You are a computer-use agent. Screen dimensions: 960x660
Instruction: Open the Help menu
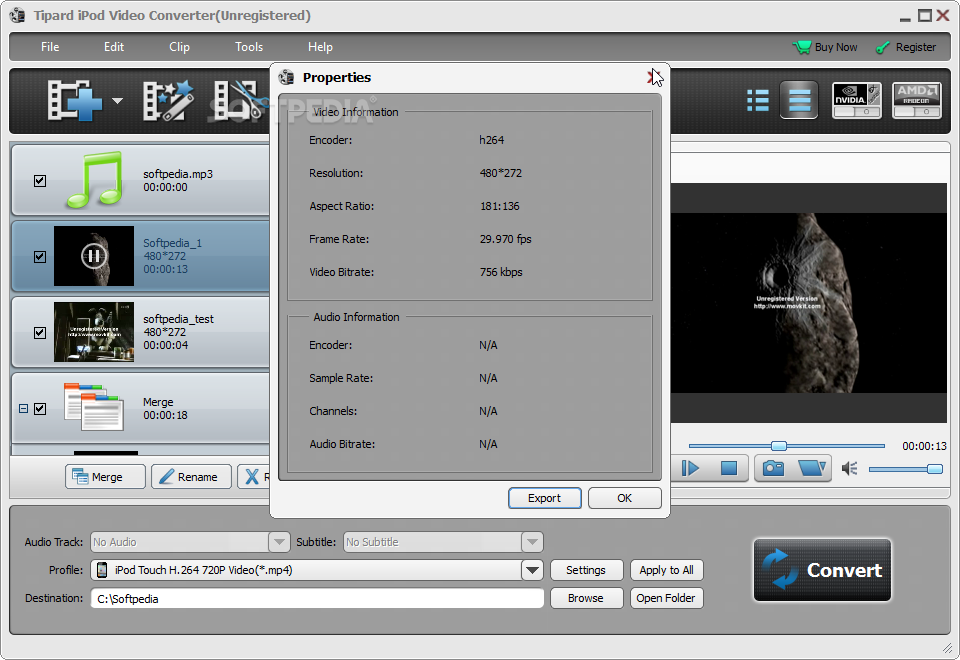coord(320,47)
